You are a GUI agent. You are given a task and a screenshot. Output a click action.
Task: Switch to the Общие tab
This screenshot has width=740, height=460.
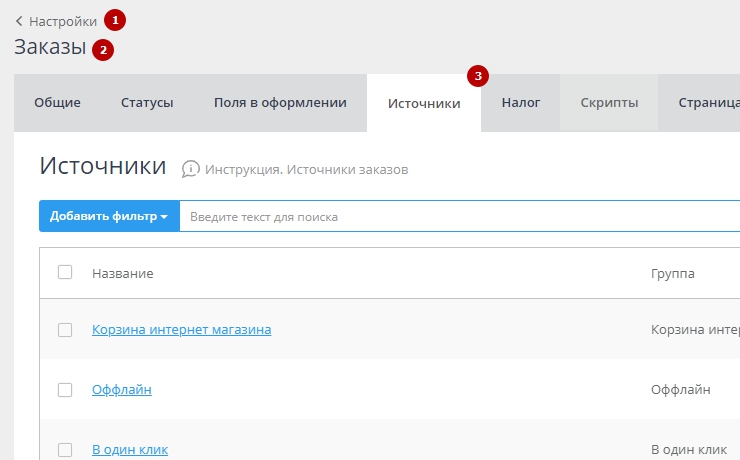(x=57, y=103)
